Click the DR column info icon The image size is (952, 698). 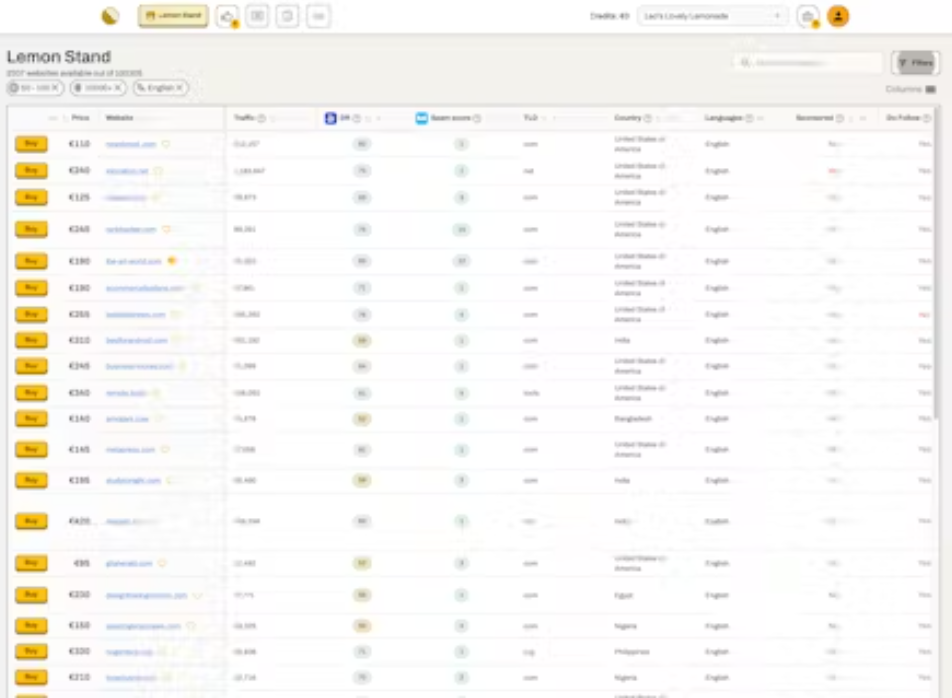tap(357, 118)
